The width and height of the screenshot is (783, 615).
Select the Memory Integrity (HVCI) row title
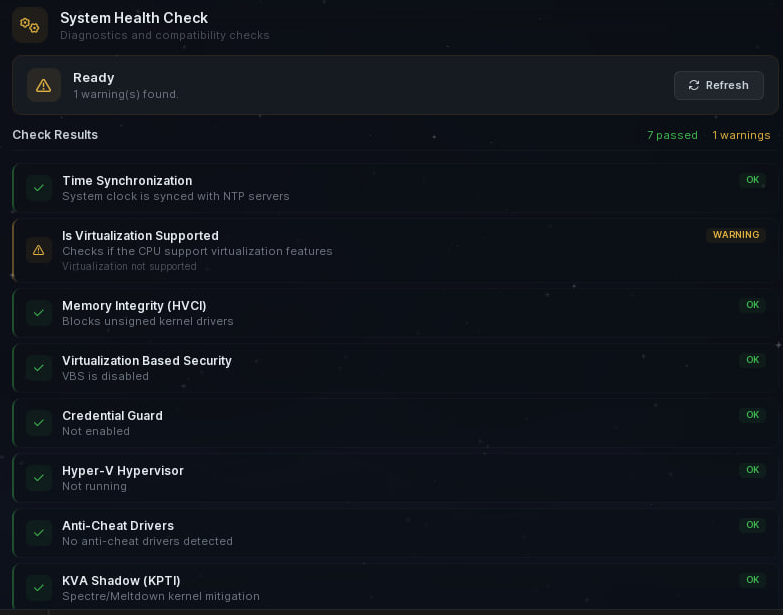pyautogui.click(x=134, y=305)
